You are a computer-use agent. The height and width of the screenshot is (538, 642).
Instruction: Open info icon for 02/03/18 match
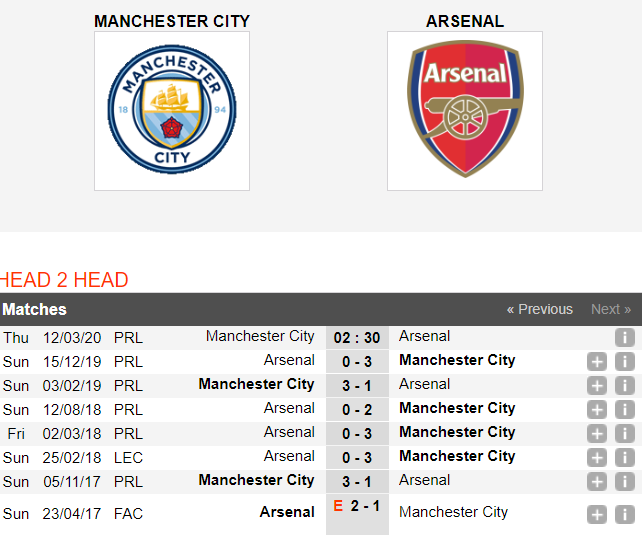click(x=624, y=434)
